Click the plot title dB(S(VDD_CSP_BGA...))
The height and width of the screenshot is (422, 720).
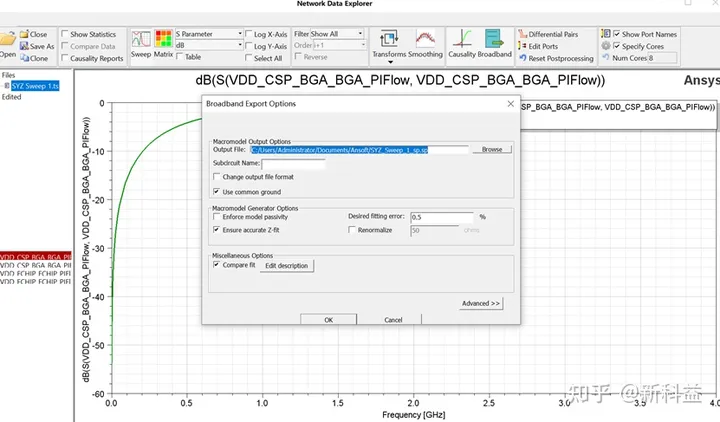pos(400,80)
